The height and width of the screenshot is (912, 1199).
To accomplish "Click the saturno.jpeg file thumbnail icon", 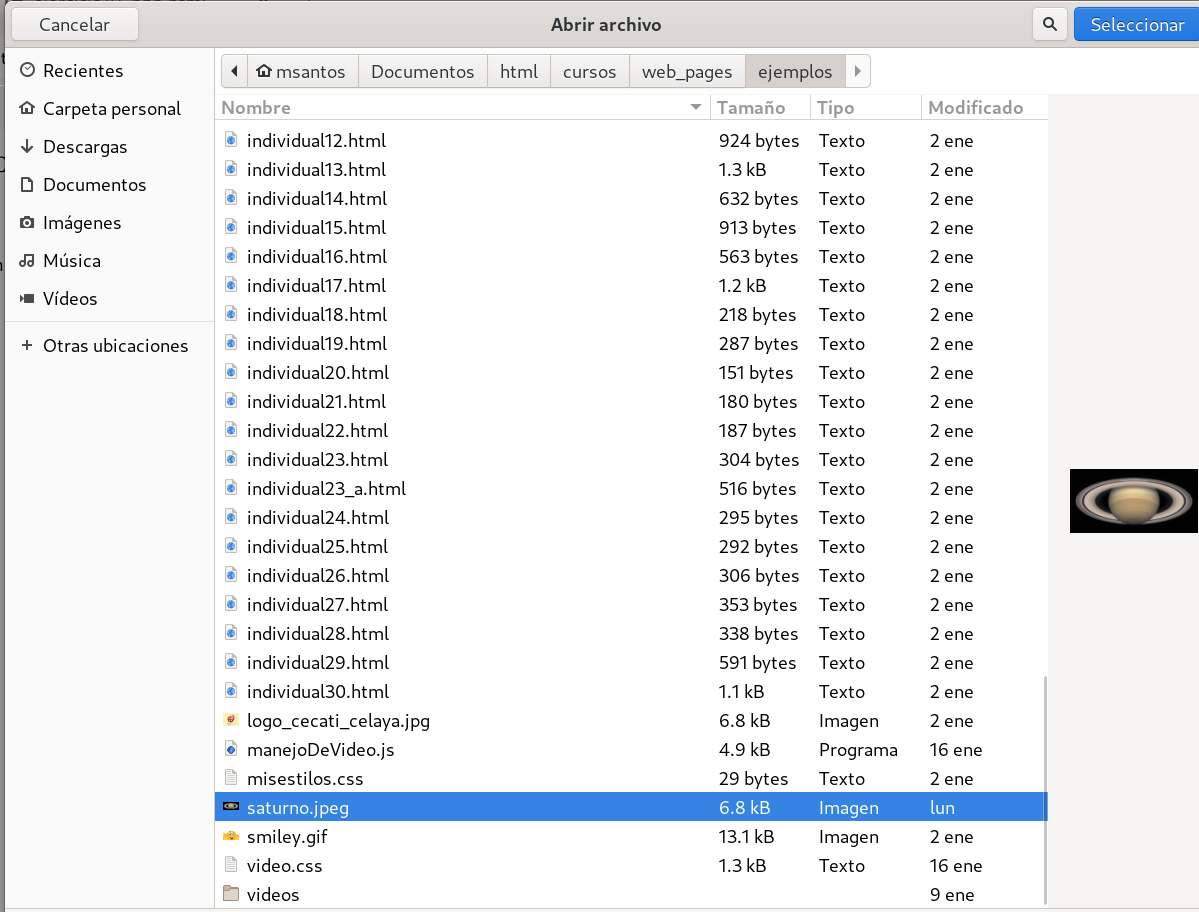I will pos(231,807).
